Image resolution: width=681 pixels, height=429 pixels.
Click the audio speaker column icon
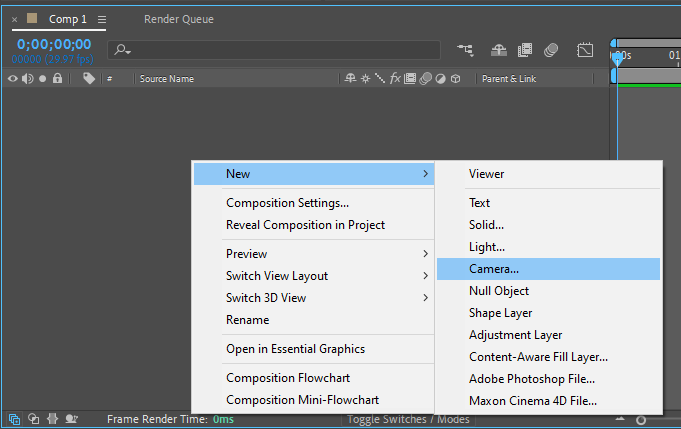27,78
